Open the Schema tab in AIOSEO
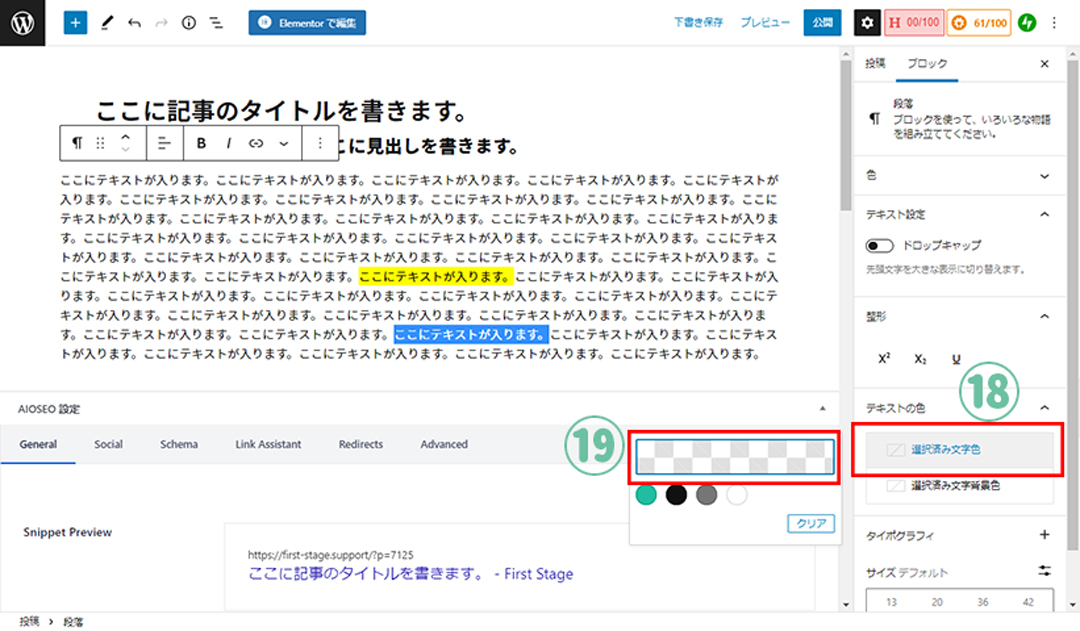Screen dimensions: 1080x631 [x=179, y=444]
